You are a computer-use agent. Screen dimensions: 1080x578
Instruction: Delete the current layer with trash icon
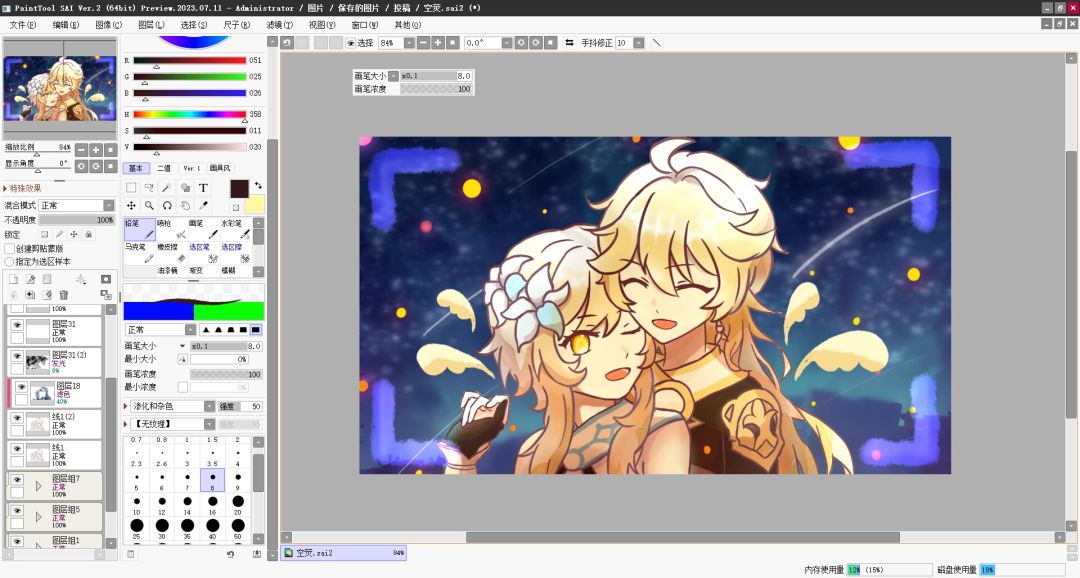tap(63, 295)
